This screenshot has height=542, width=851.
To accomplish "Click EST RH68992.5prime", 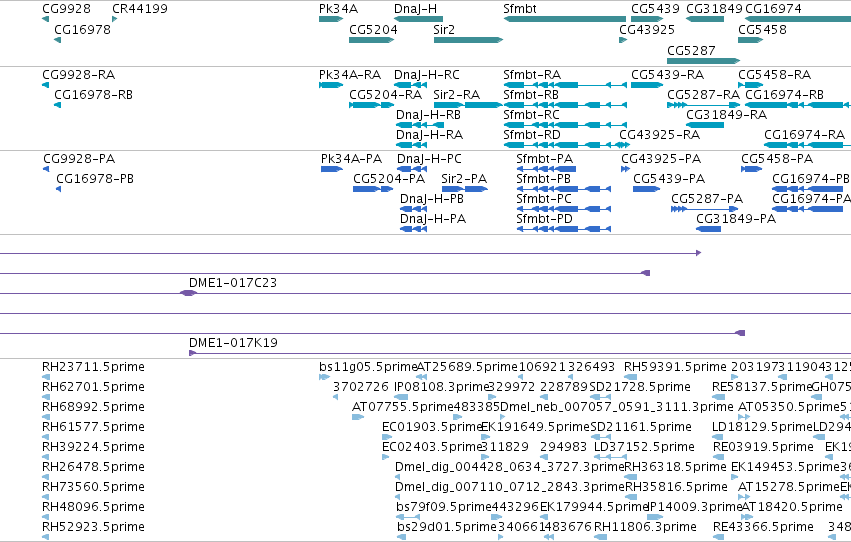I will point(46,417).
